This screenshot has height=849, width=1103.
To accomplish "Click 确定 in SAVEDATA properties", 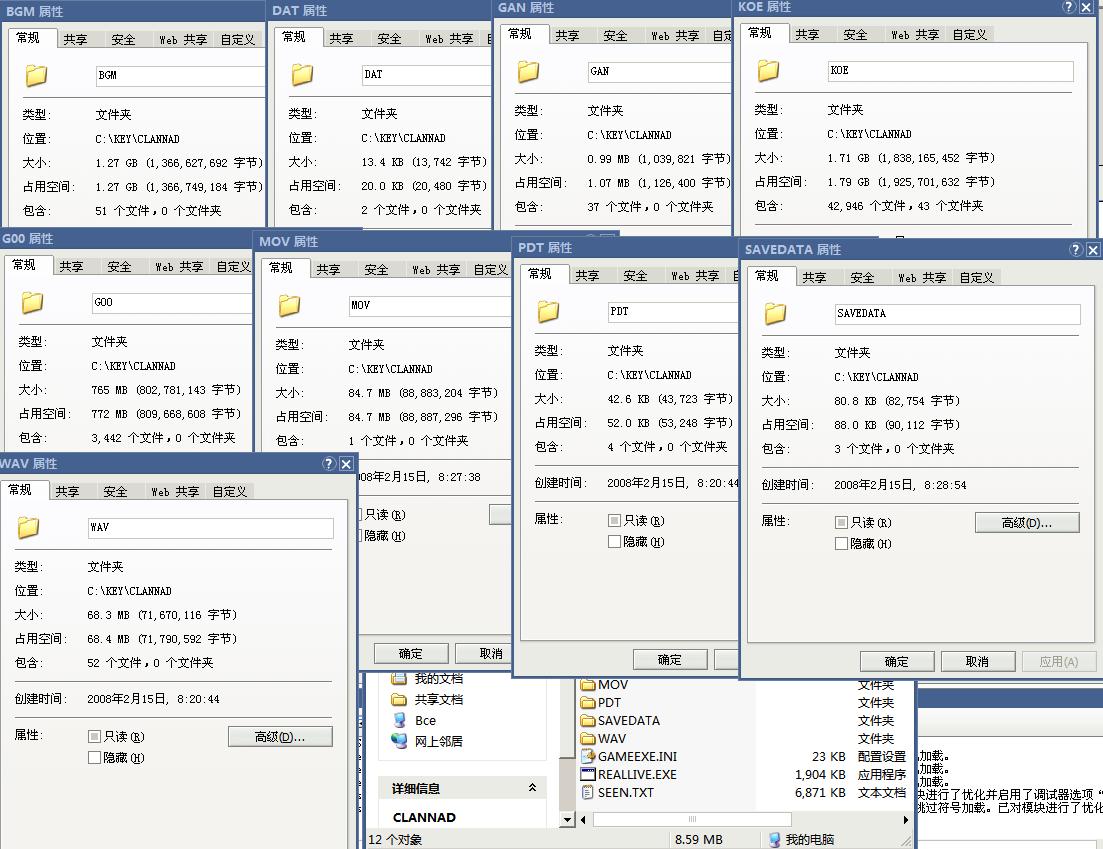I will (897, 662).
